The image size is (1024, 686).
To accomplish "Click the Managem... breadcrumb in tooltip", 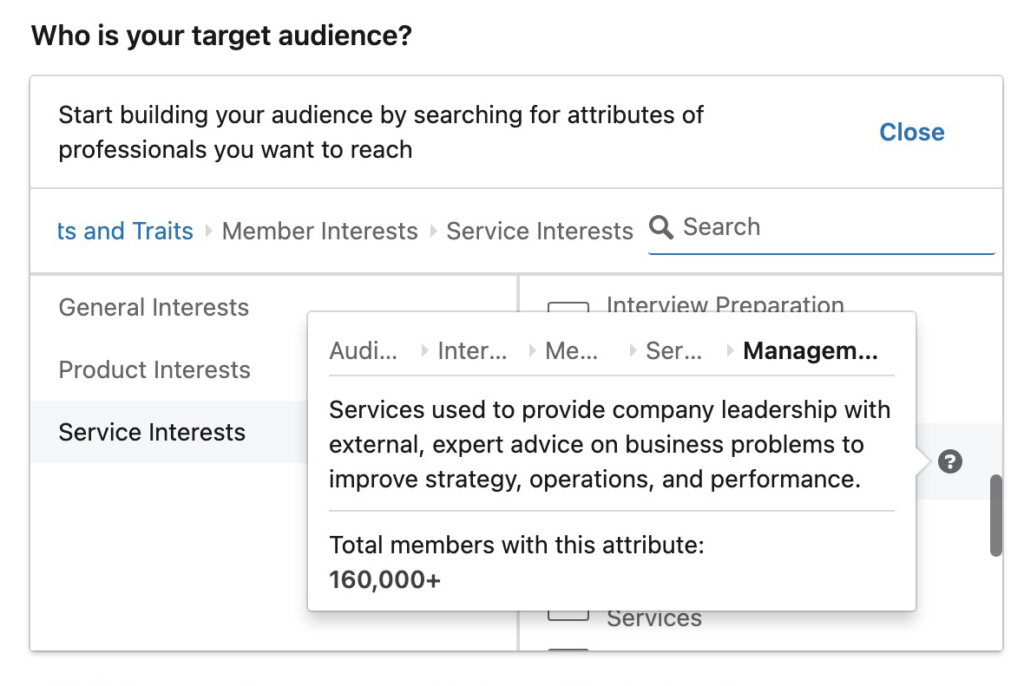I will point(810,351).
